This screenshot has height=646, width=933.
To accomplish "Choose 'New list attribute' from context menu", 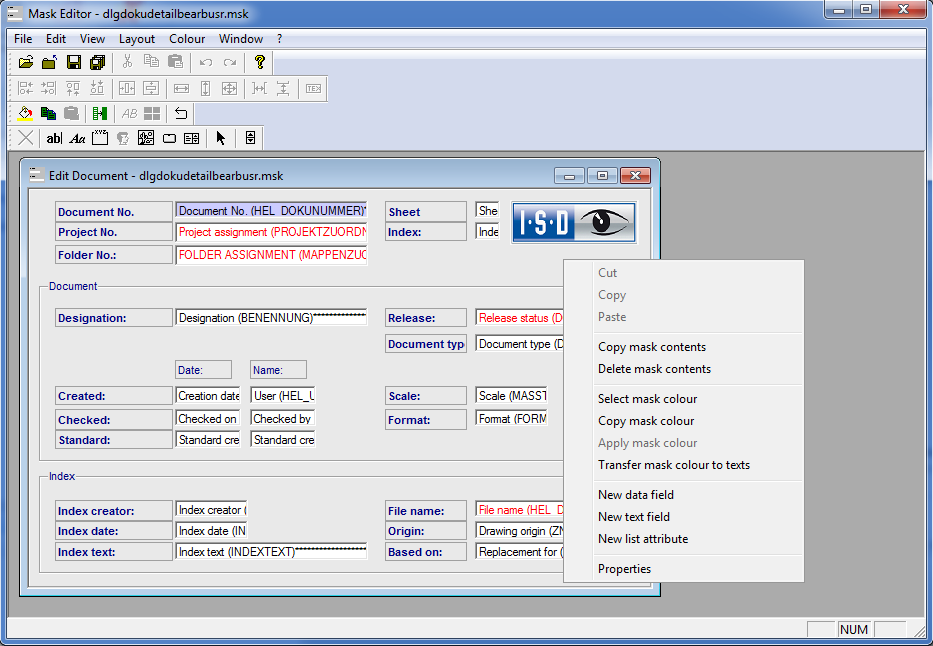I will pos(684,538).
